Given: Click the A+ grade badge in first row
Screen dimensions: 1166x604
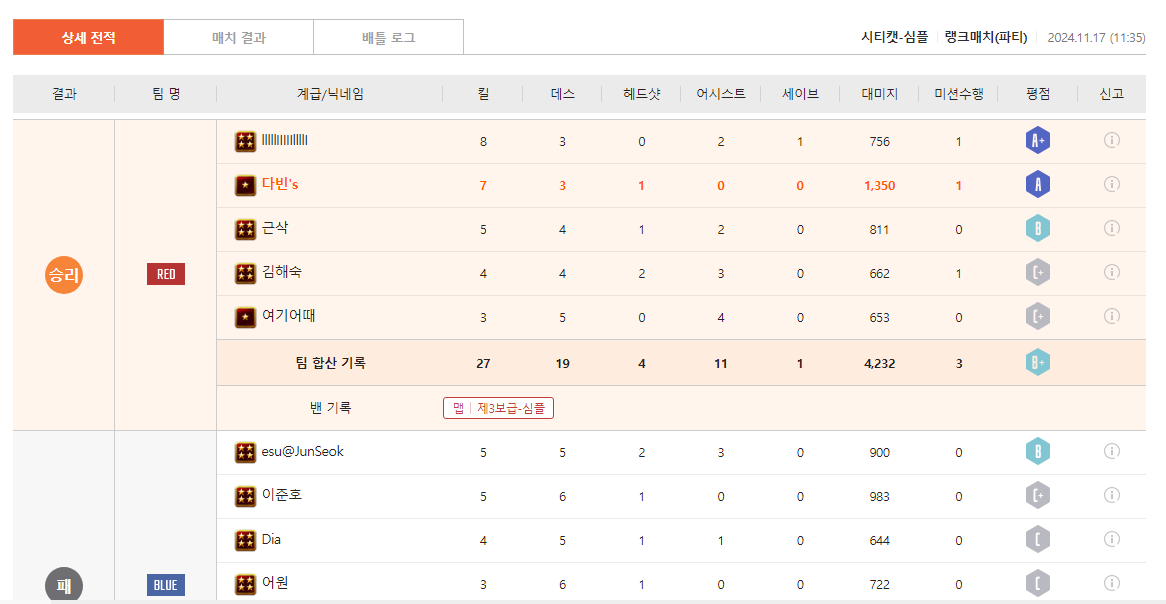Looking at the screenshot, I should pos(1038,141).
